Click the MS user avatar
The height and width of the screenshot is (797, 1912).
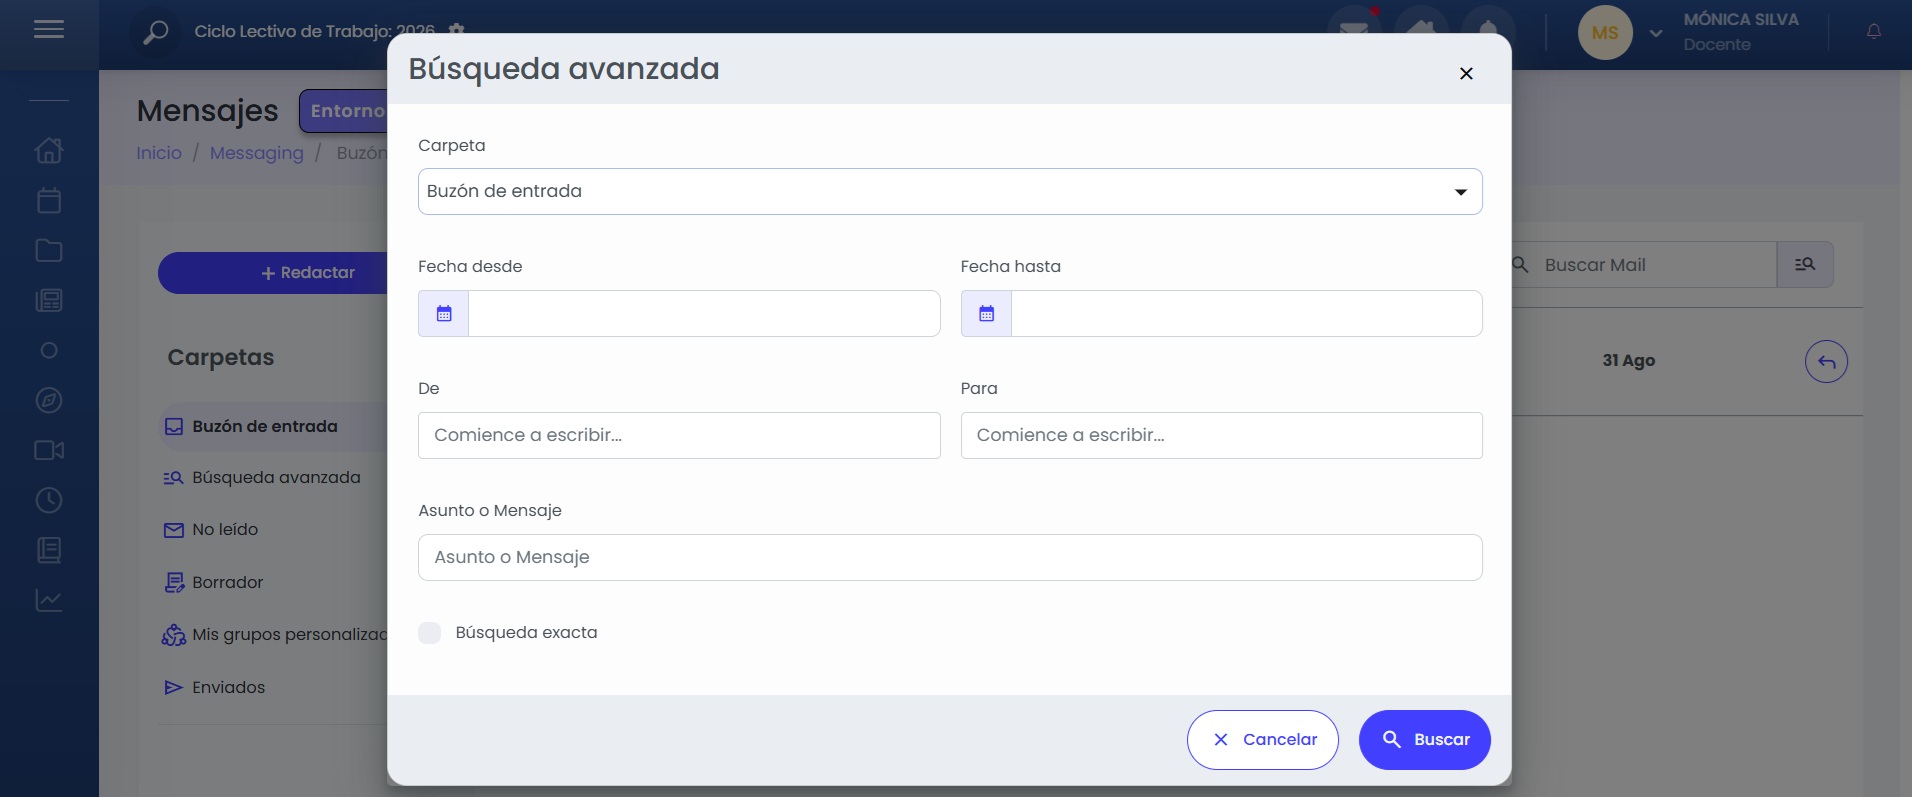coord(1605,33)
